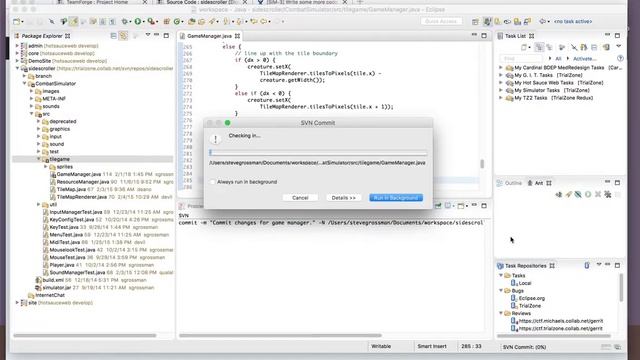Click the New Task icon in Task List
This screenshot has height=360, width=640.
click(x=524, y=47)
